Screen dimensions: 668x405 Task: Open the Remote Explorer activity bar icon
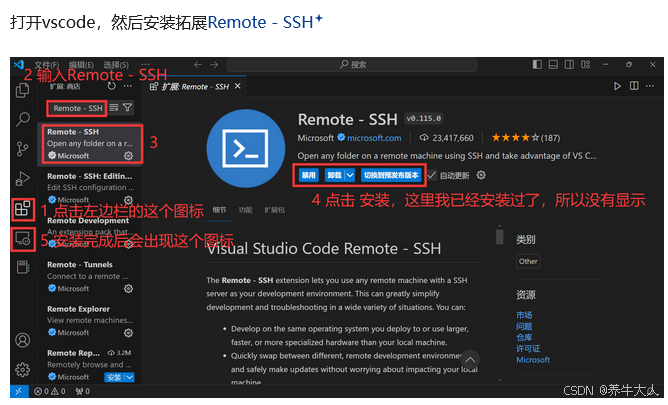pos(23,239)
